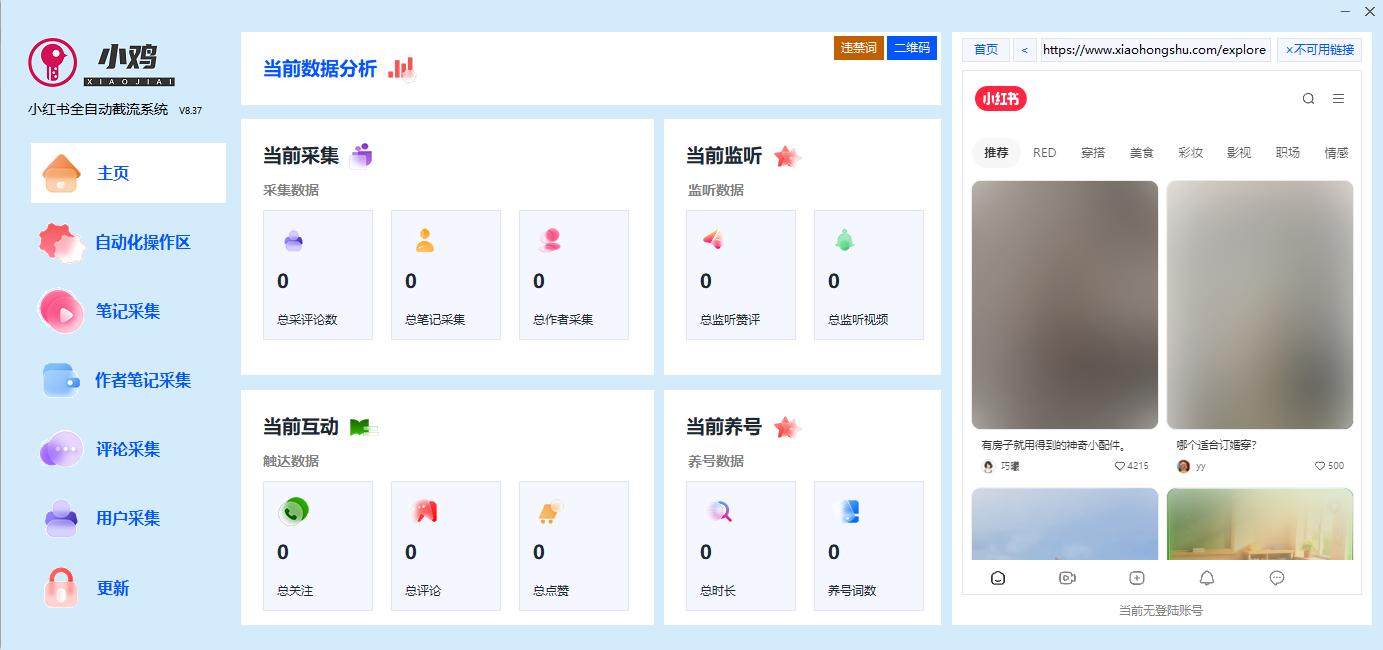
Task: Like the post with 4215 likes
Action: click(x=1120, y=466)
